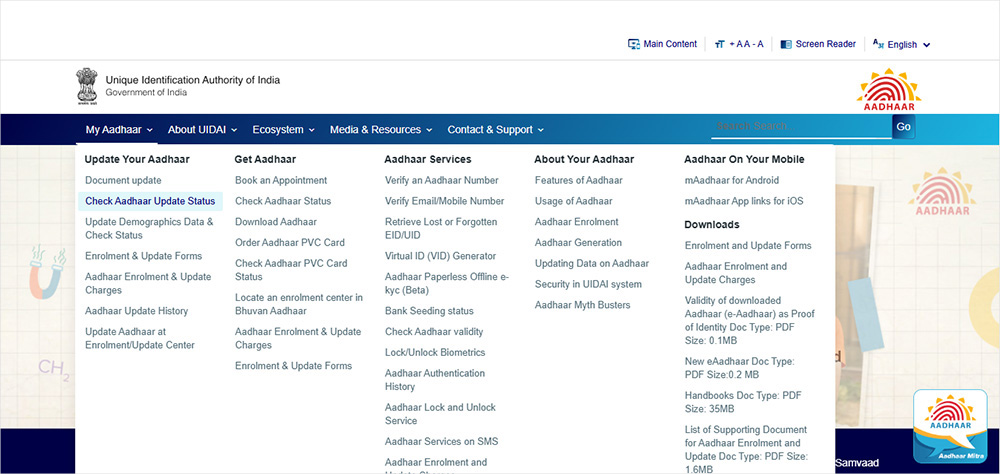The width and height of the screenshot is (1000, 474).
Task: Click the Main Content monitor icon
Action: click(633, 44)
